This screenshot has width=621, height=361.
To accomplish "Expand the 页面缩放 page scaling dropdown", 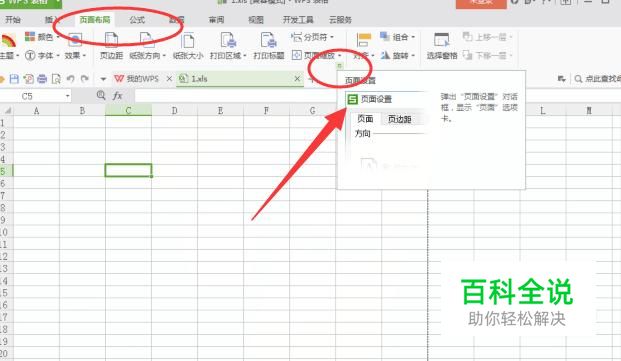I will (339, 56).
